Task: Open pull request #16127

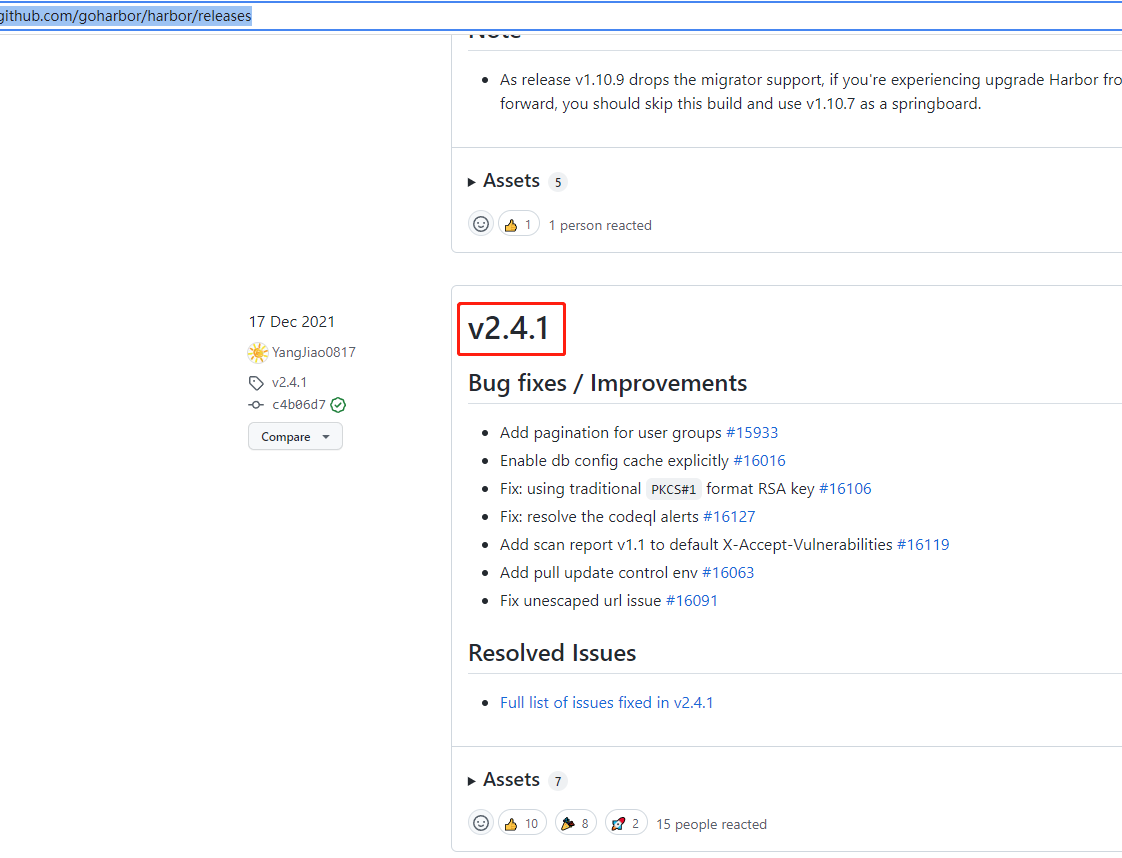Action: pyautogui.click(x=729, y=516)
